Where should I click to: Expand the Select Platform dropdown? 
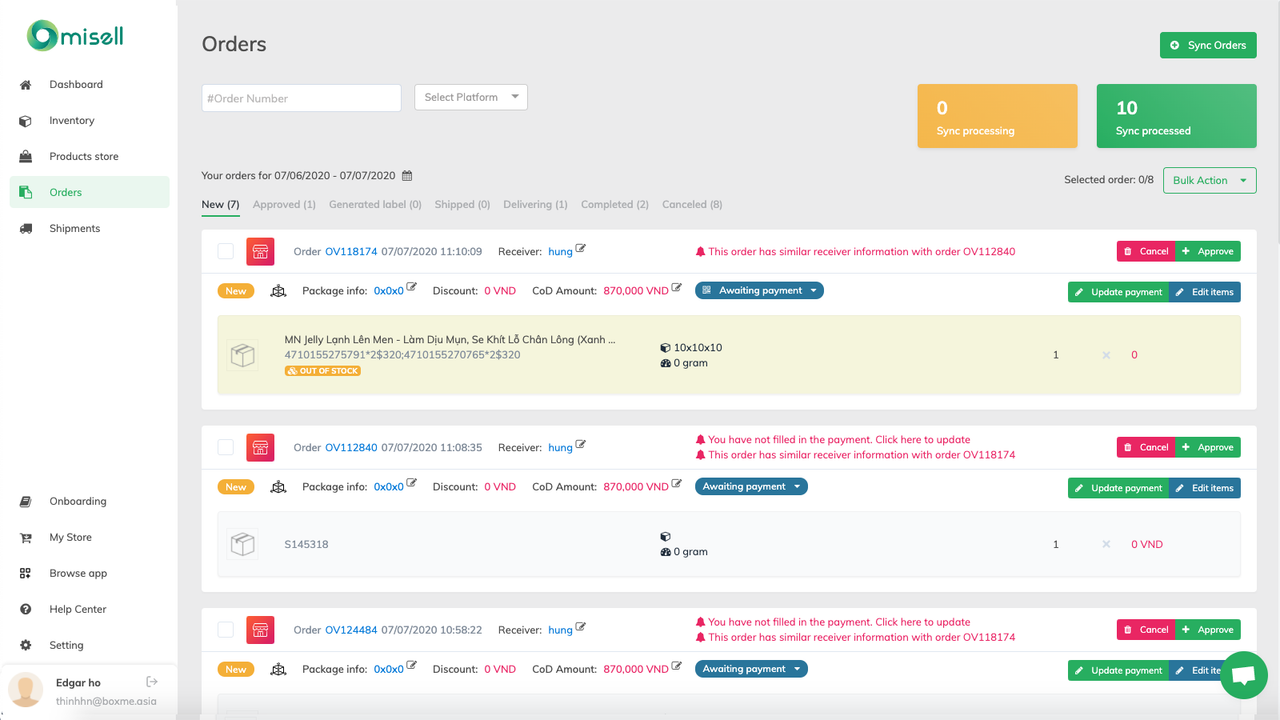pos(470,97)
